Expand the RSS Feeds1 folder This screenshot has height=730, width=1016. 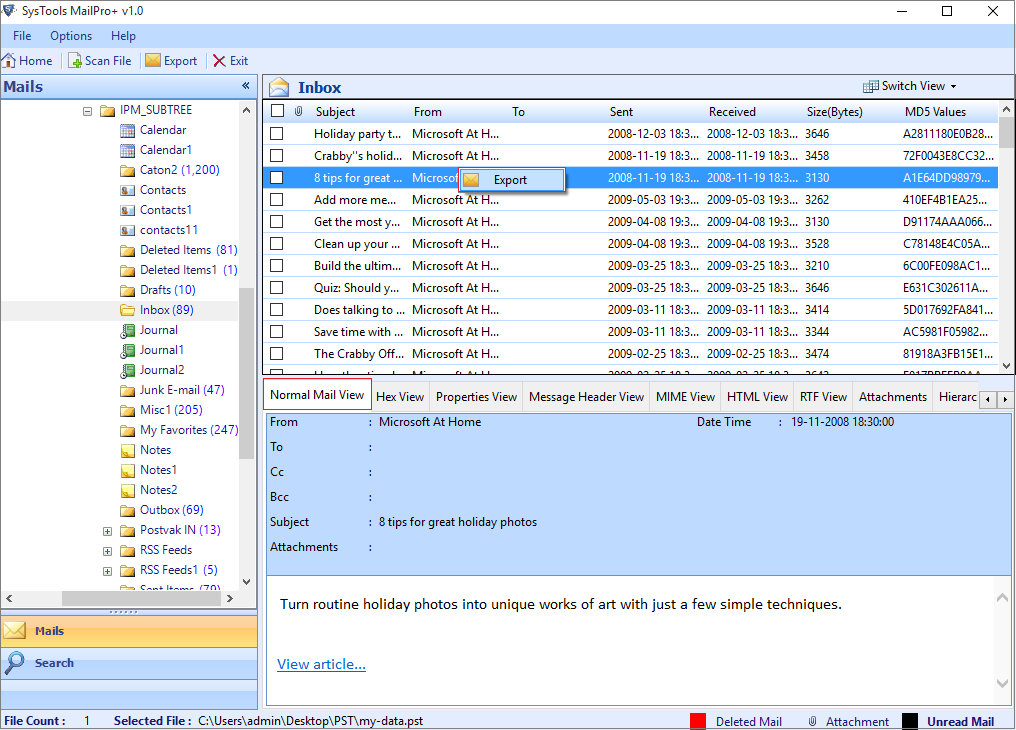[108, 571]
